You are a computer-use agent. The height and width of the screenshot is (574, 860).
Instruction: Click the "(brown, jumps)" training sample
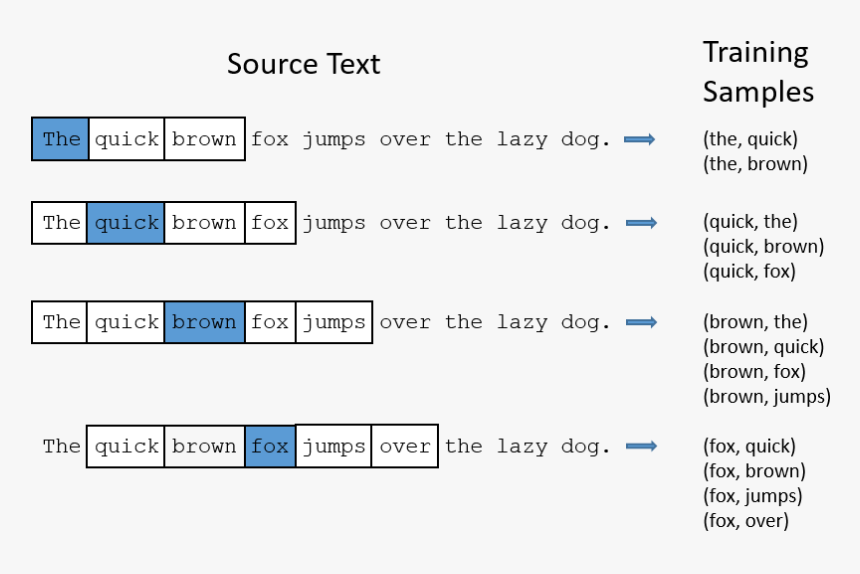(767, 396)
